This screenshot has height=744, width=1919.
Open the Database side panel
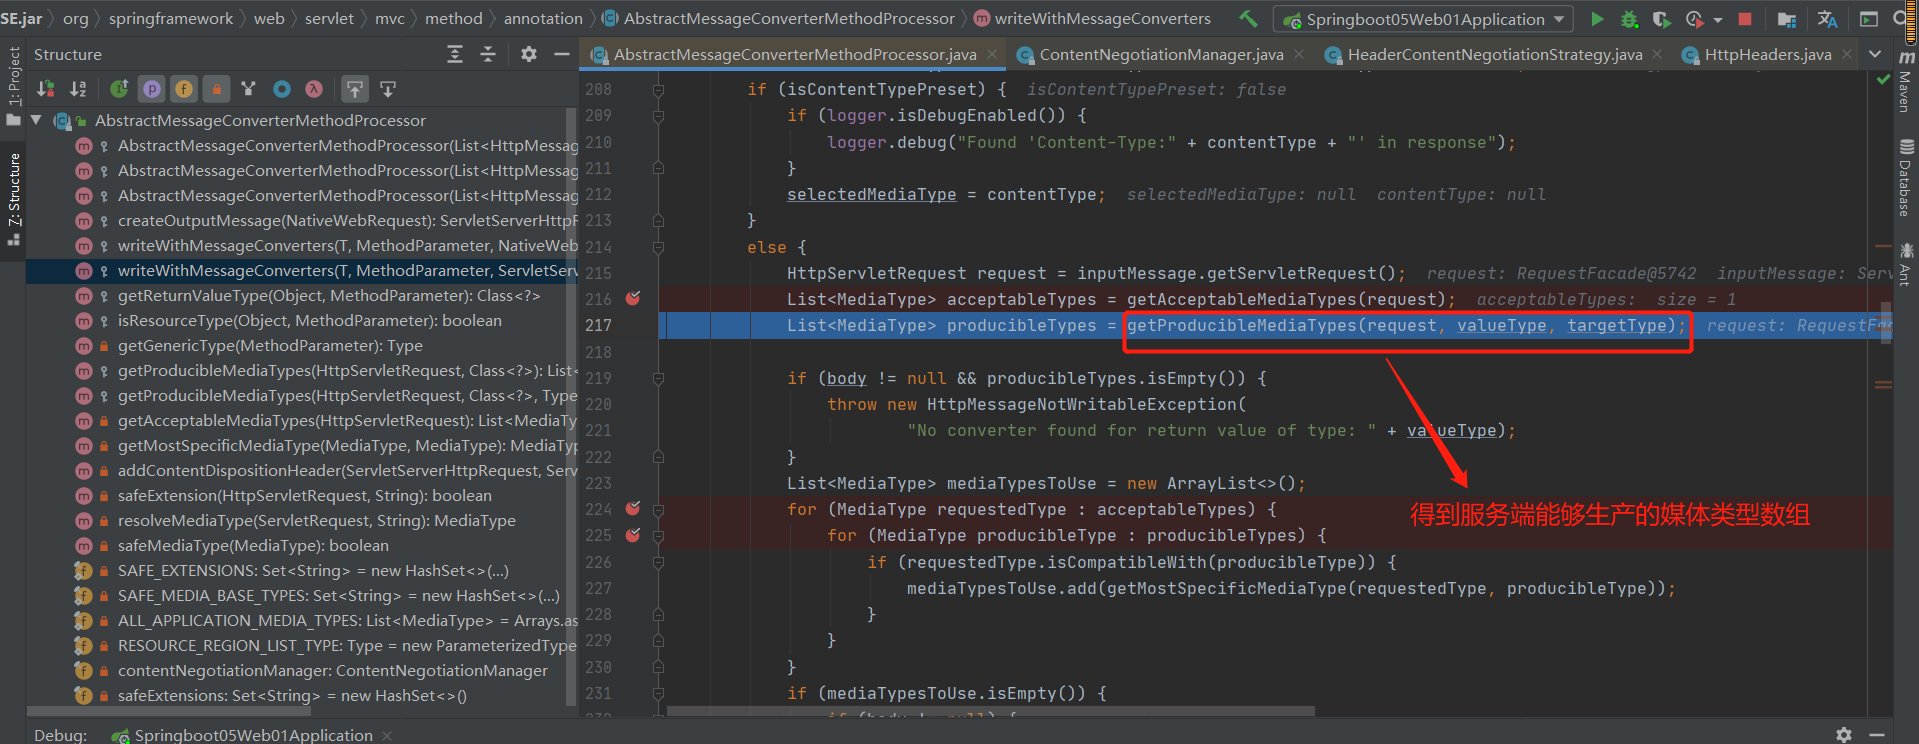click(1905, 178)
